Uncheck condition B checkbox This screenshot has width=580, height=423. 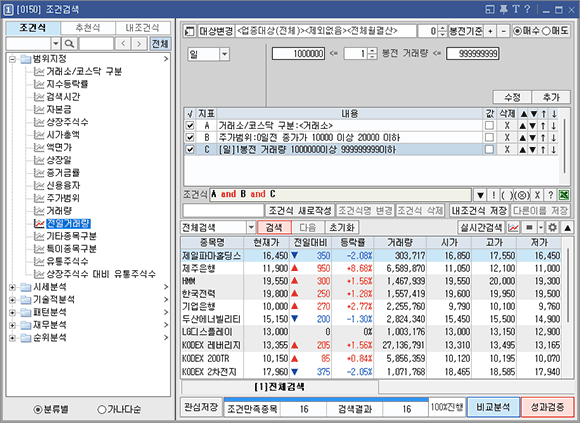(190, 138)
